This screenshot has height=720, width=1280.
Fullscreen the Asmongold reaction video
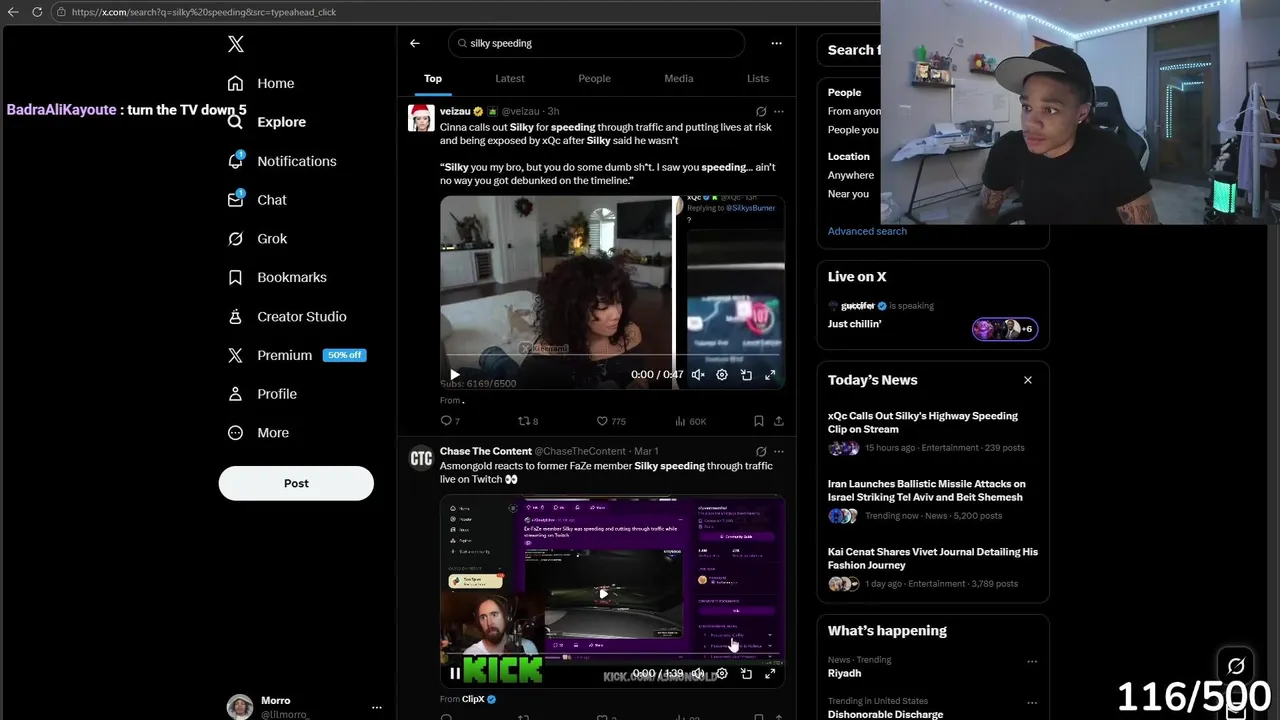(x=770, y=674)
